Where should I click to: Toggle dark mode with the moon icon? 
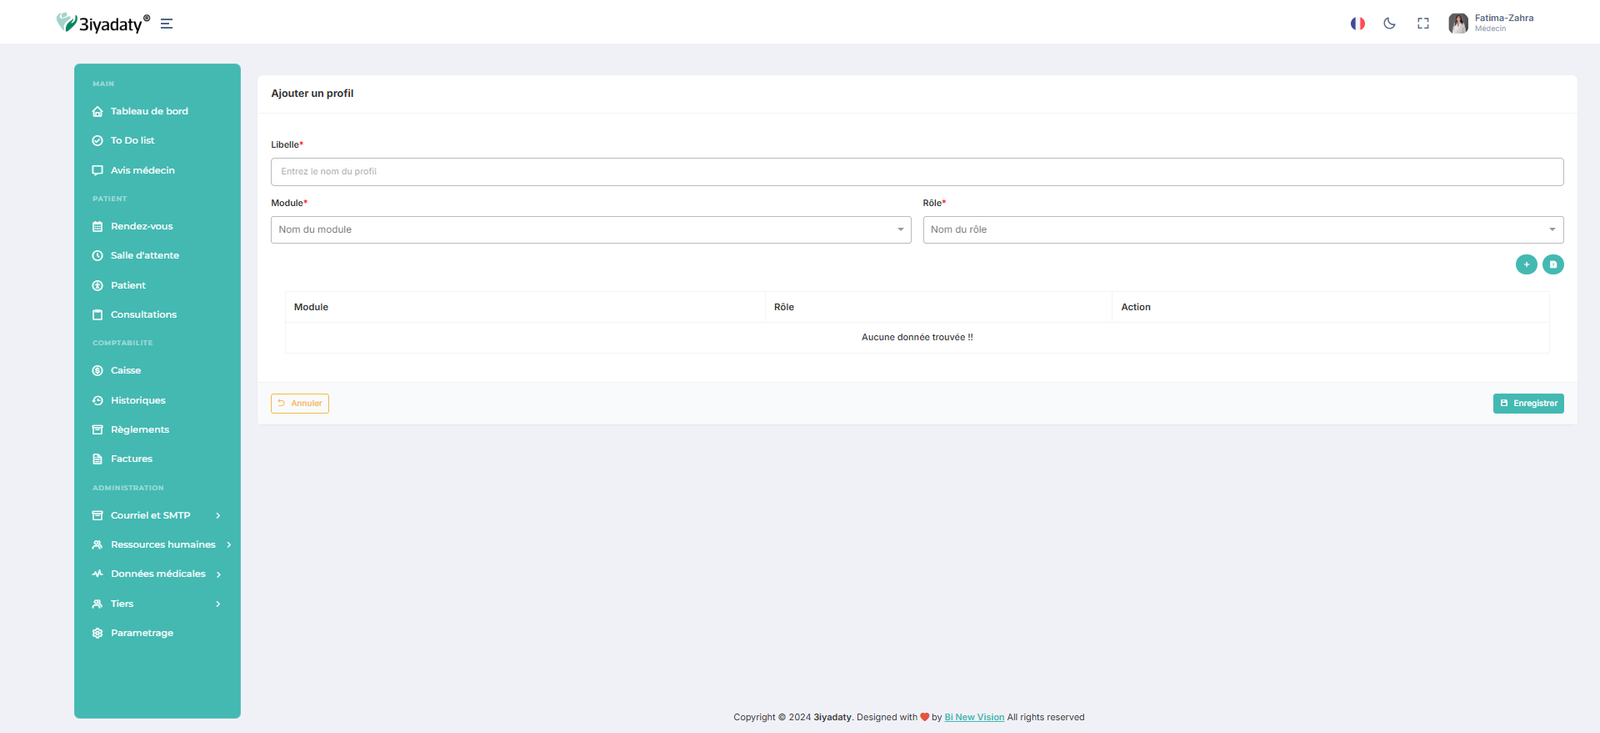tap(1389, 23)
